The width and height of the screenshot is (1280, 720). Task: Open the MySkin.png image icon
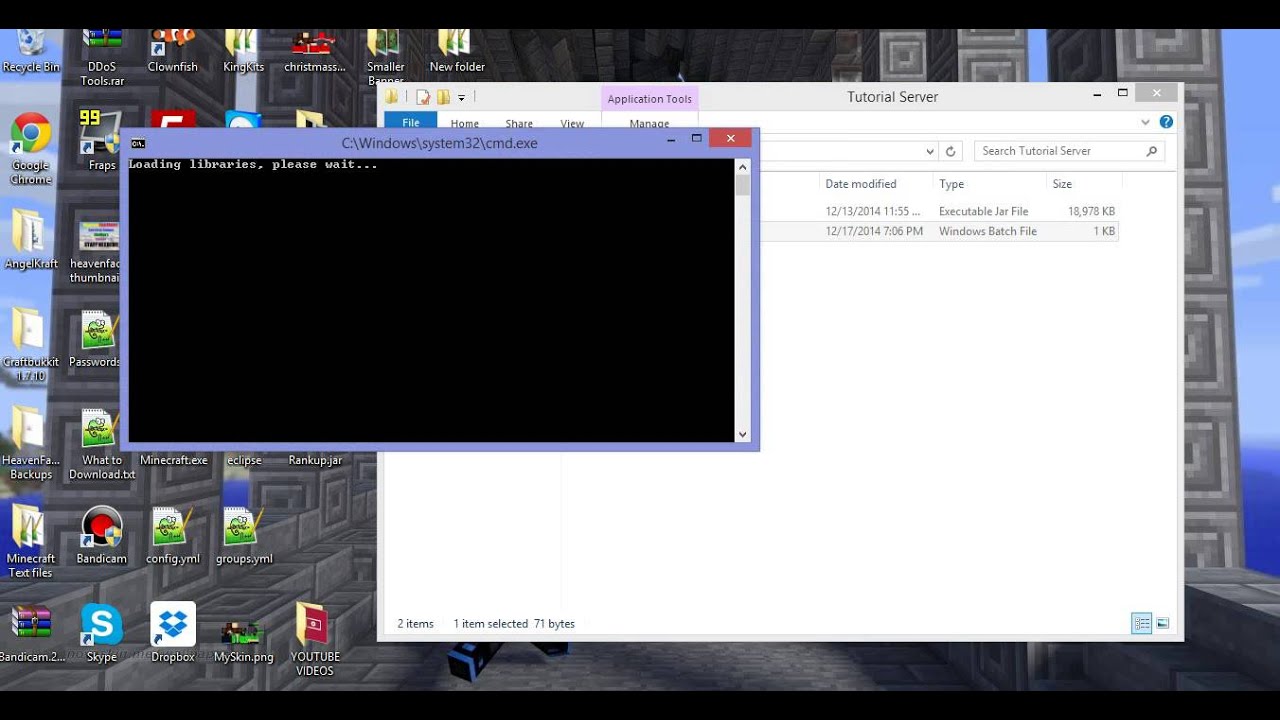244,641
